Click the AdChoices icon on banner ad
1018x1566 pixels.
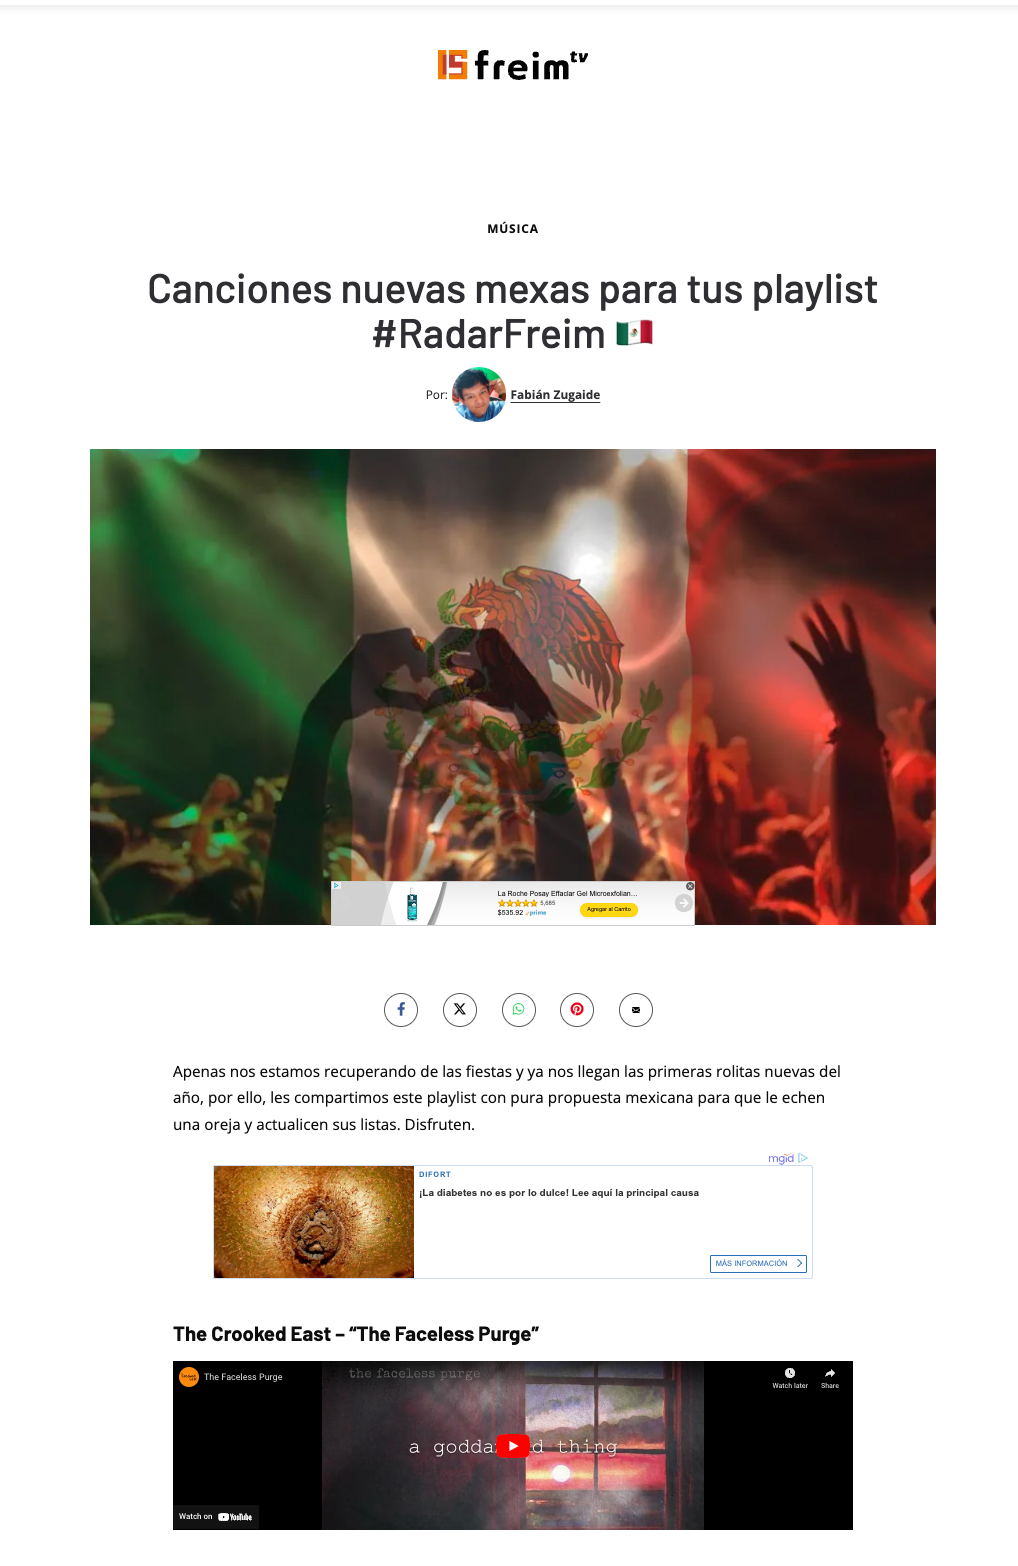[337, 886]
